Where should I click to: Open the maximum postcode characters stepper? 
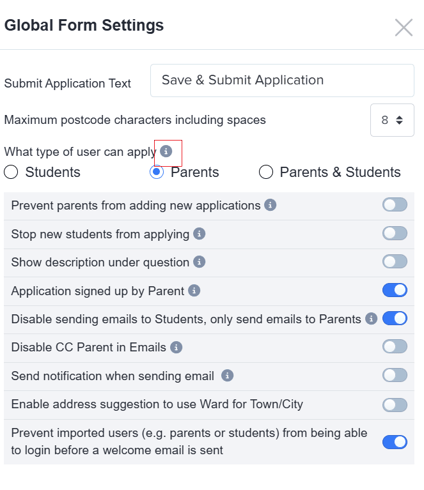[392, 120]
